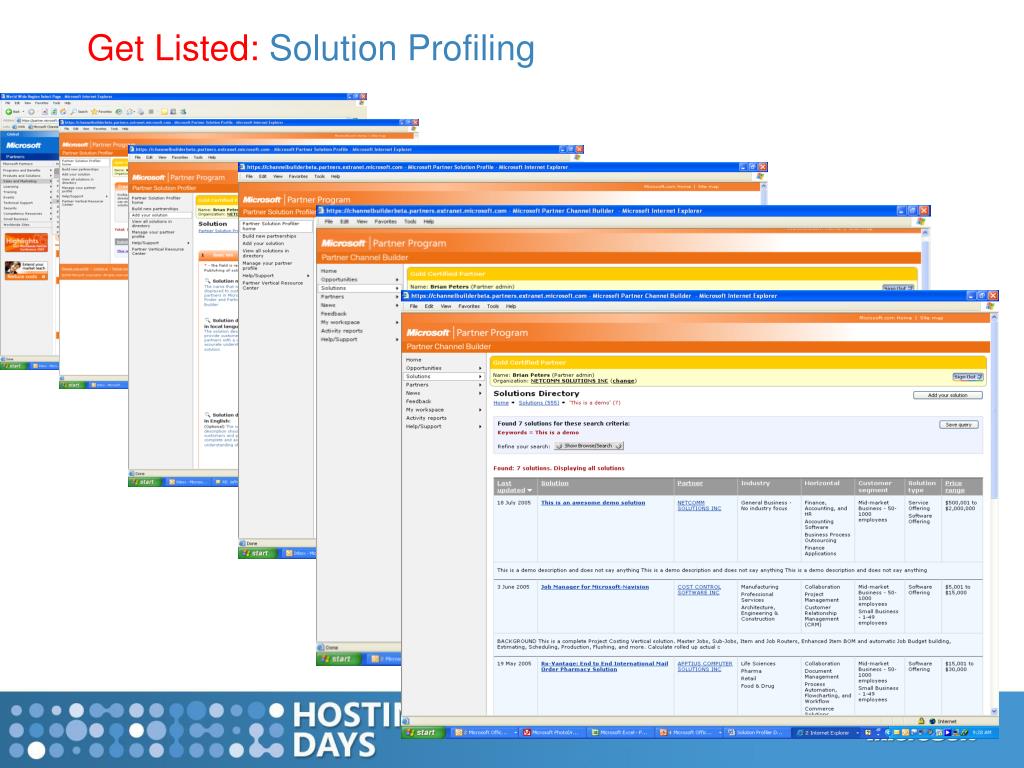Click Microsoft.com Home link in front window header
This screenshot has height=768, width=1024.
885,318
